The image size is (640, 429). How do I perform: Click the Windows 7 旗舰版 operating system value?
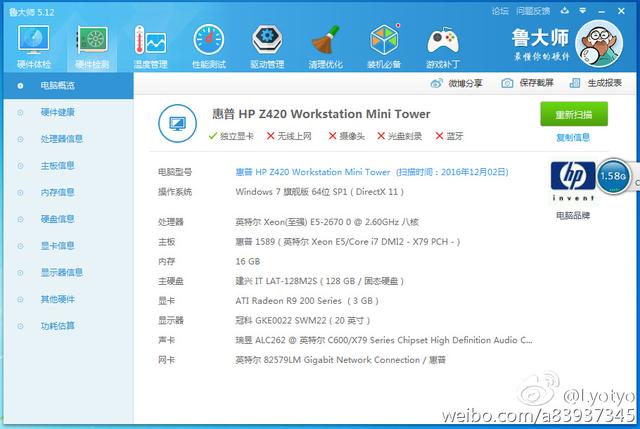[320, 192]
